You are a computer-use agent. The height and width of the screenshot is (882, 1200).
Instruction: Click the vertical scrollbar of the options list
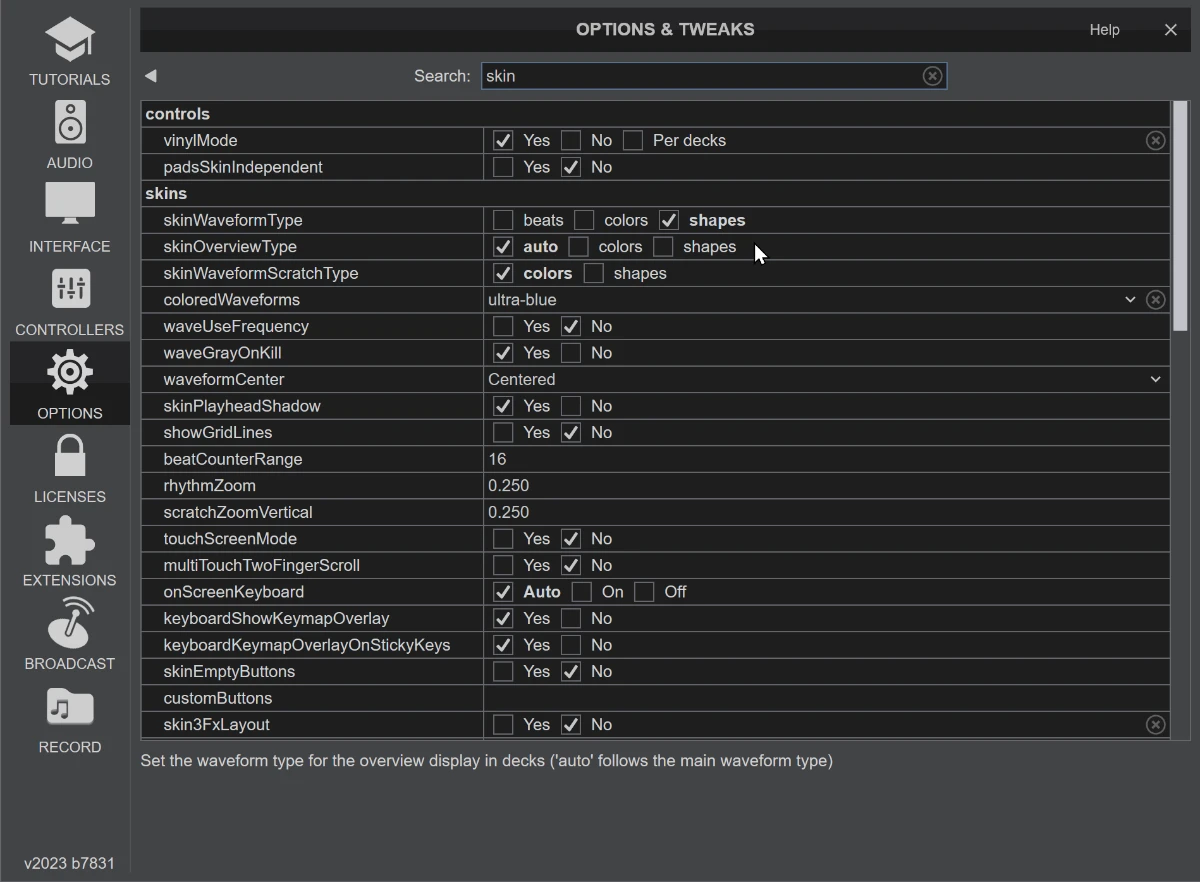[1180, 216]
